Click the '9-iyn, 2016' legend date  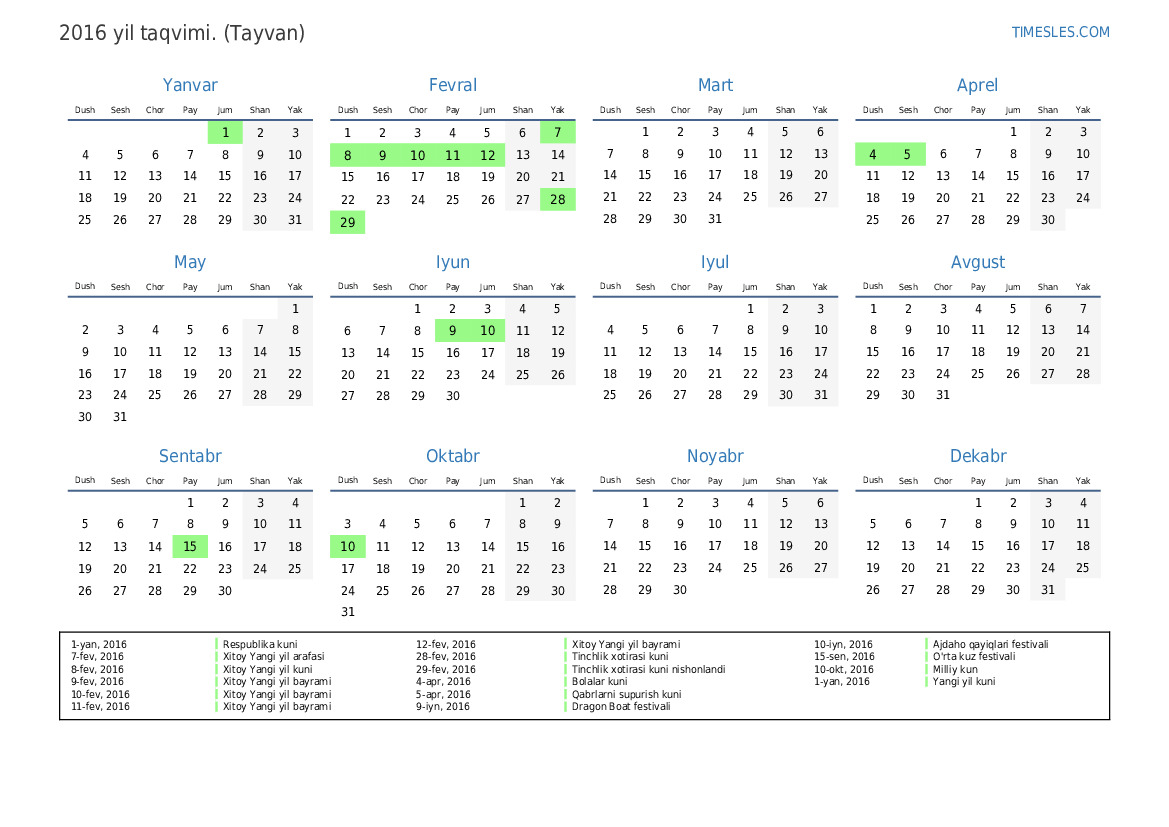click(442, 706)
